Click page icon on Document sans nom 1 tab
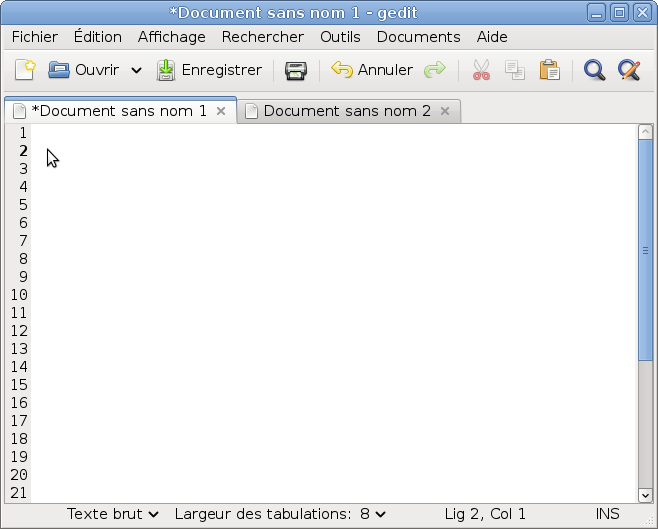 [x=19, y=111]
